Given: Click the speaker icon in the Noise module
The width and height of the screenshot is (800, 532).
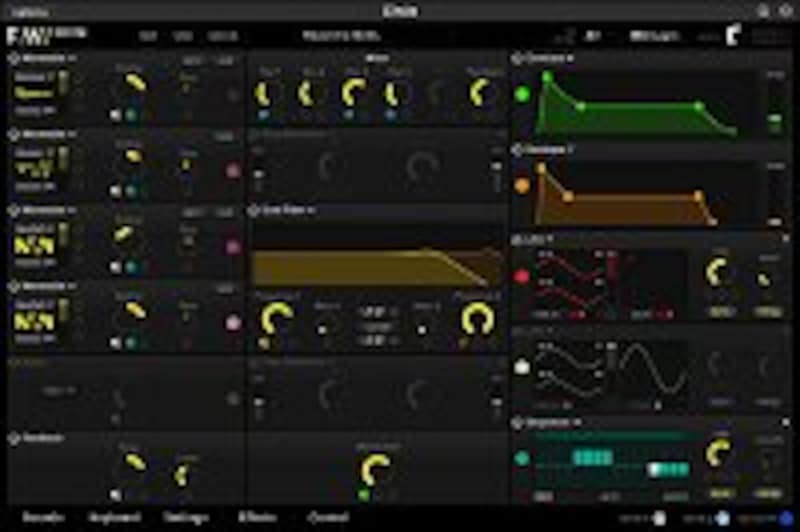Looking at the screenshot, I should (116, 494).
